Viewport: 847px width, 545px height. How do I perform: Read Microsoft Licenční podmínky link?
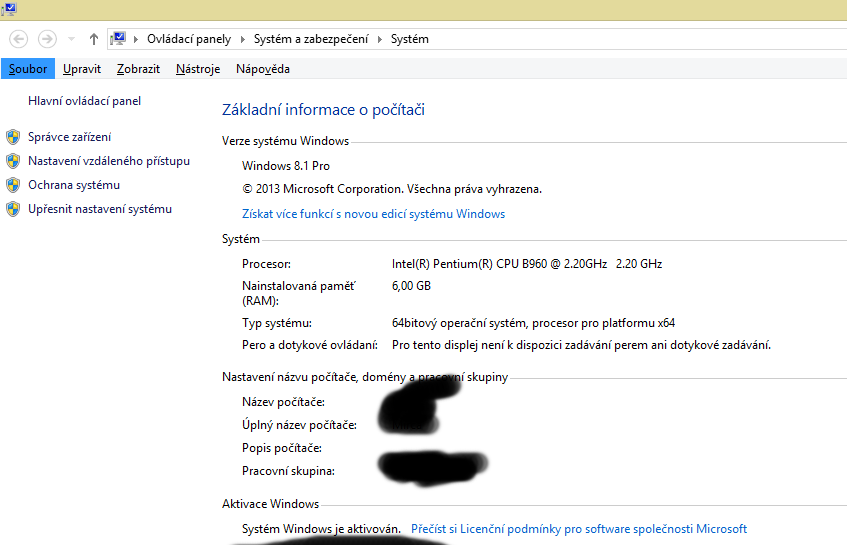coord(579,529)
